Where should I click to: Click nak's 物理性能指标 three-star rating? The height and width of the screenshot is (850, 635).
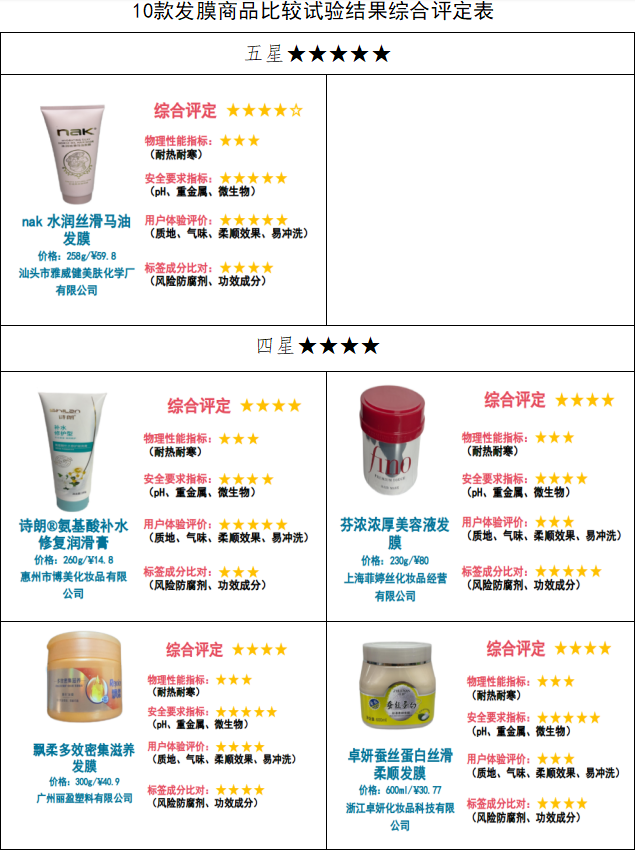pos(240,141)
